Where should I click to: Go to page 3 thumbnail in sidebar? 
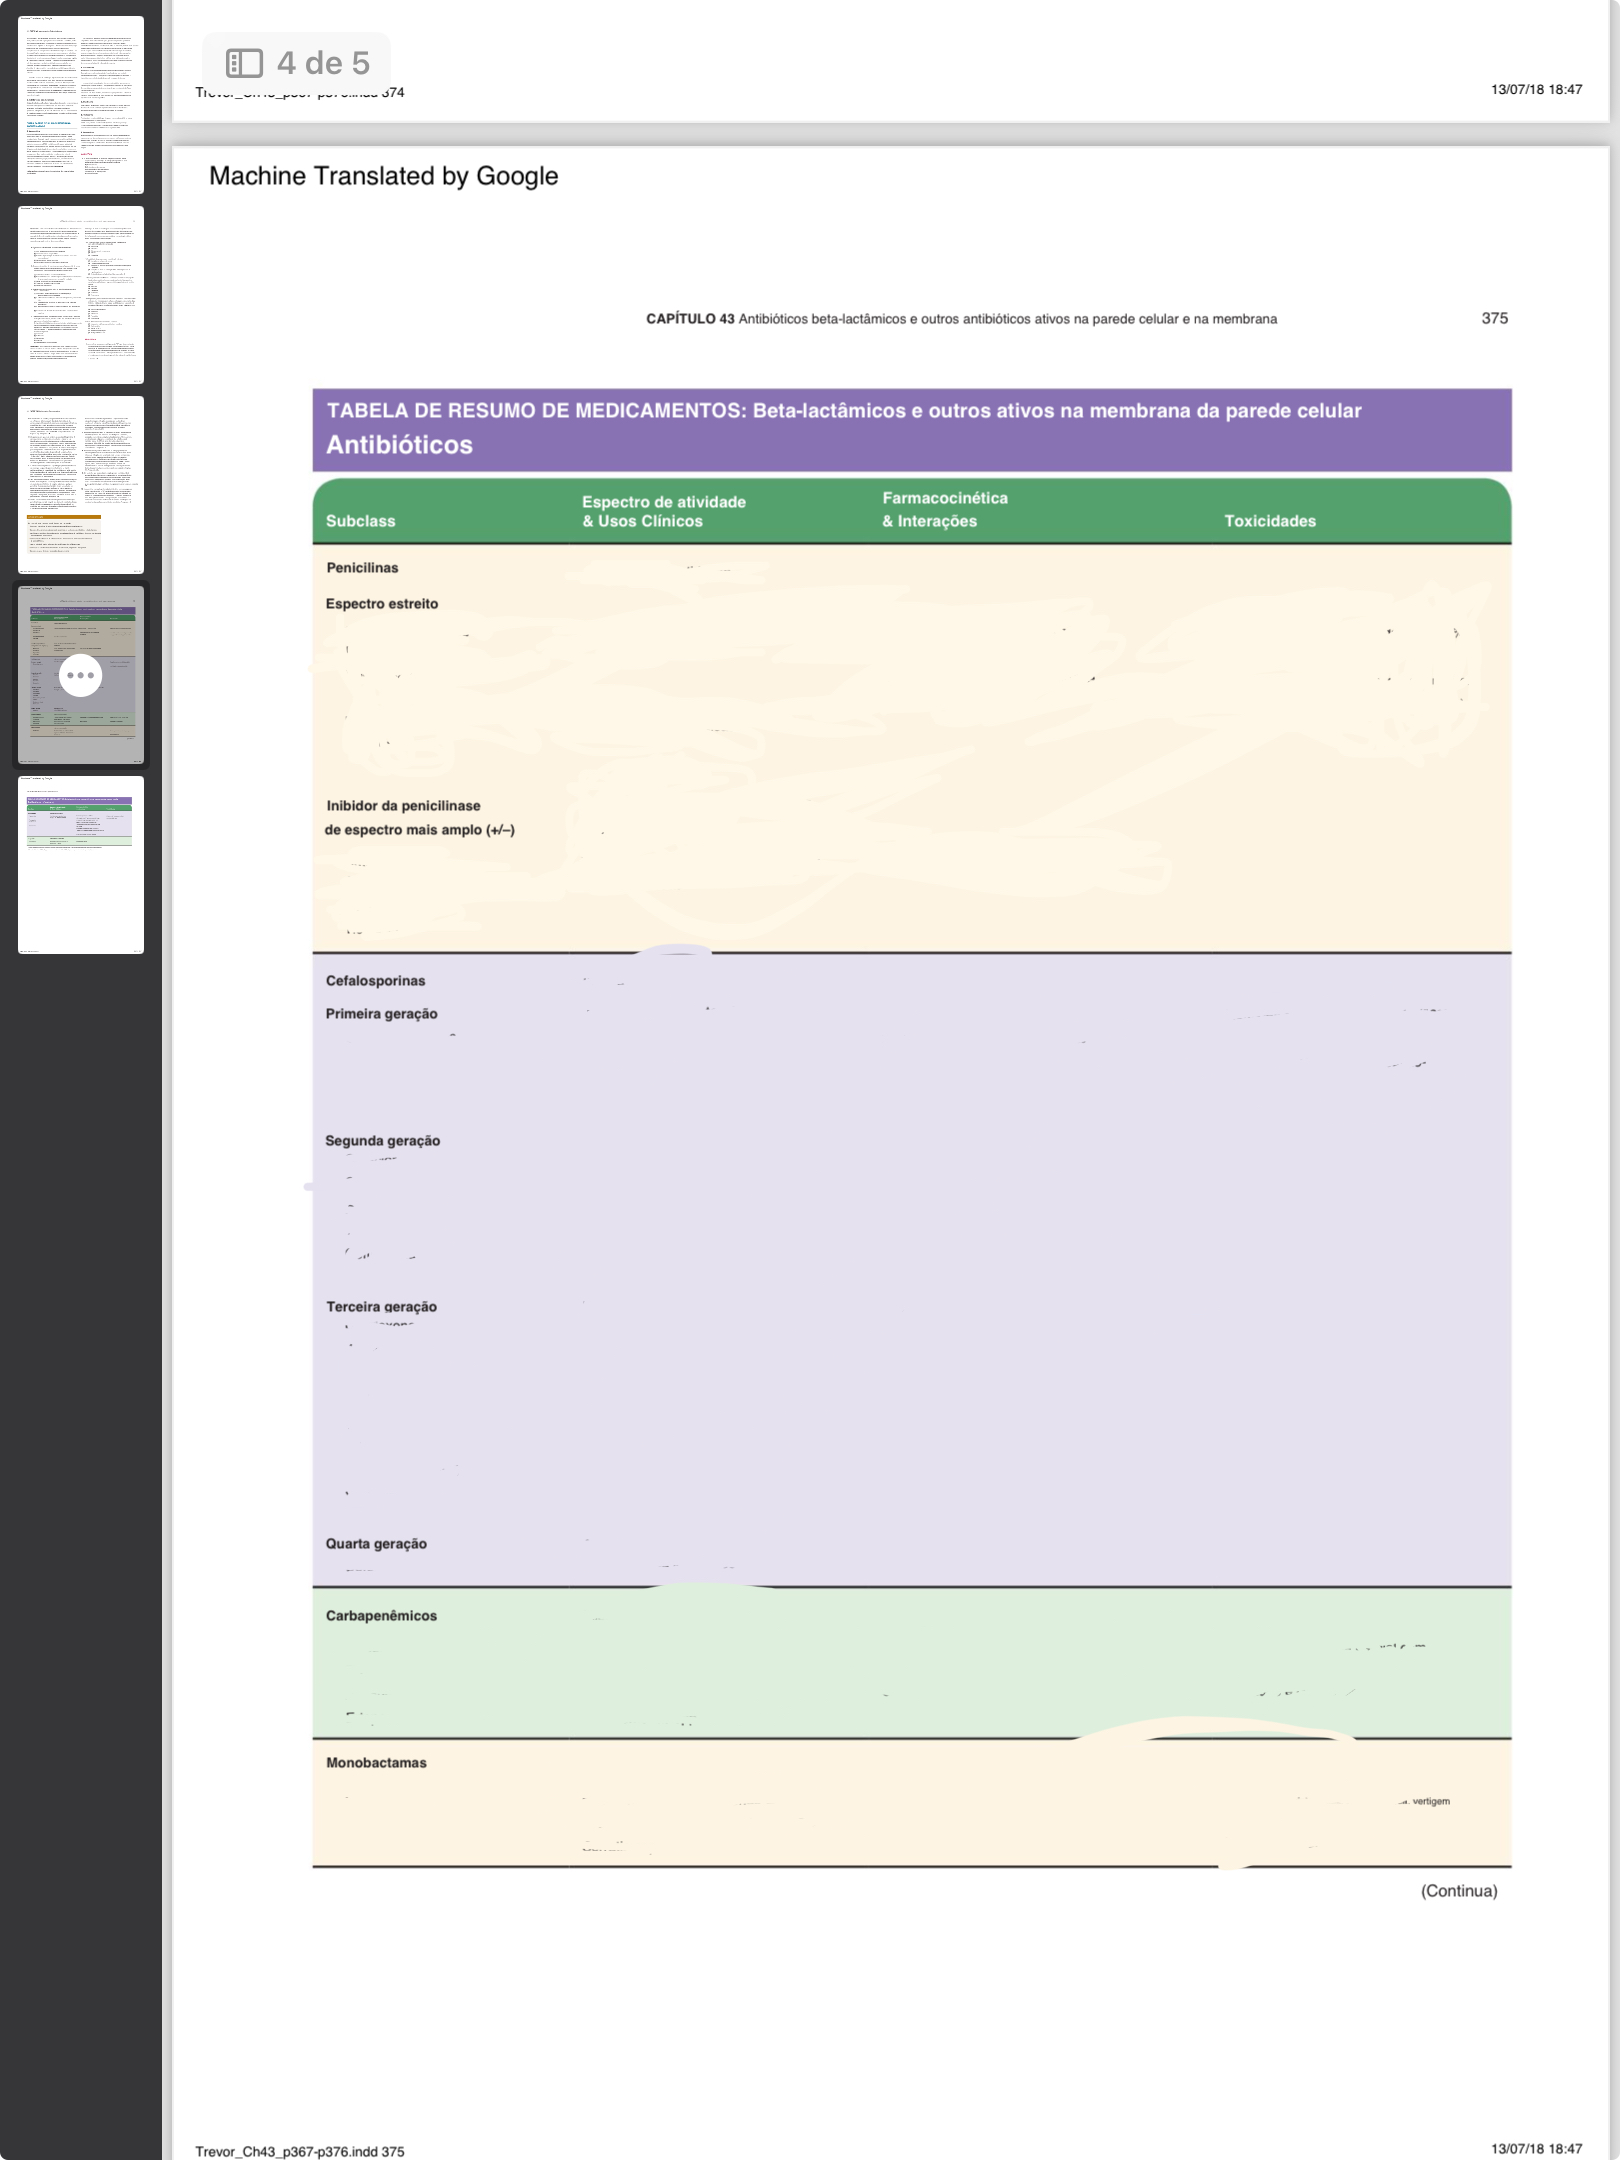81,485
